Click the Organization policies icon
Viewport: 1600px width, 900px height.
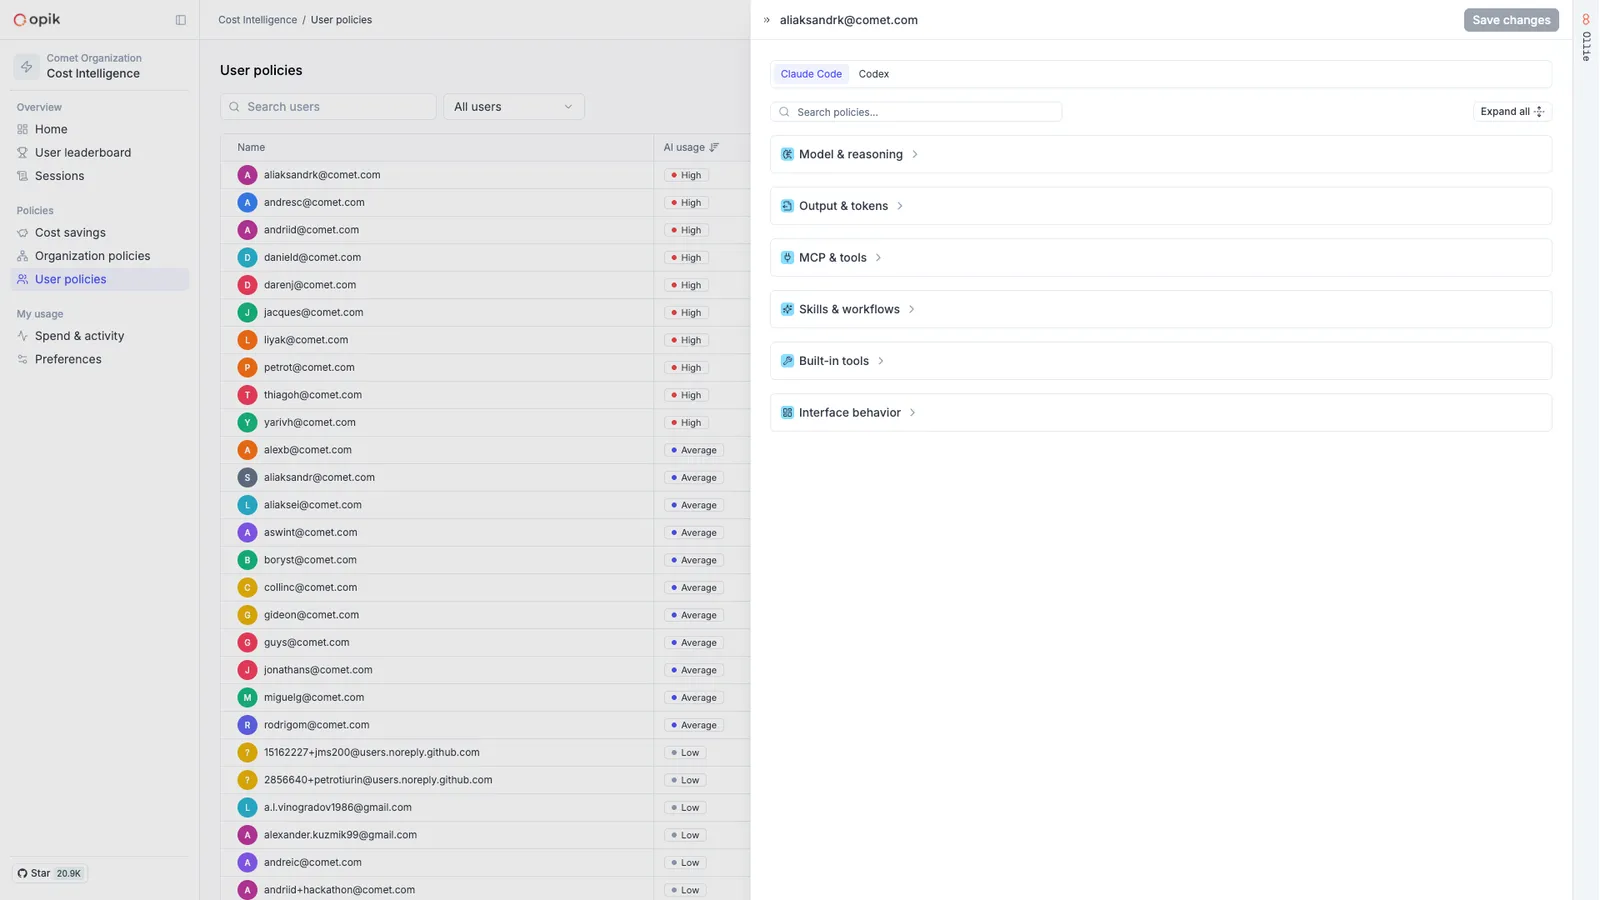point(22,256)
